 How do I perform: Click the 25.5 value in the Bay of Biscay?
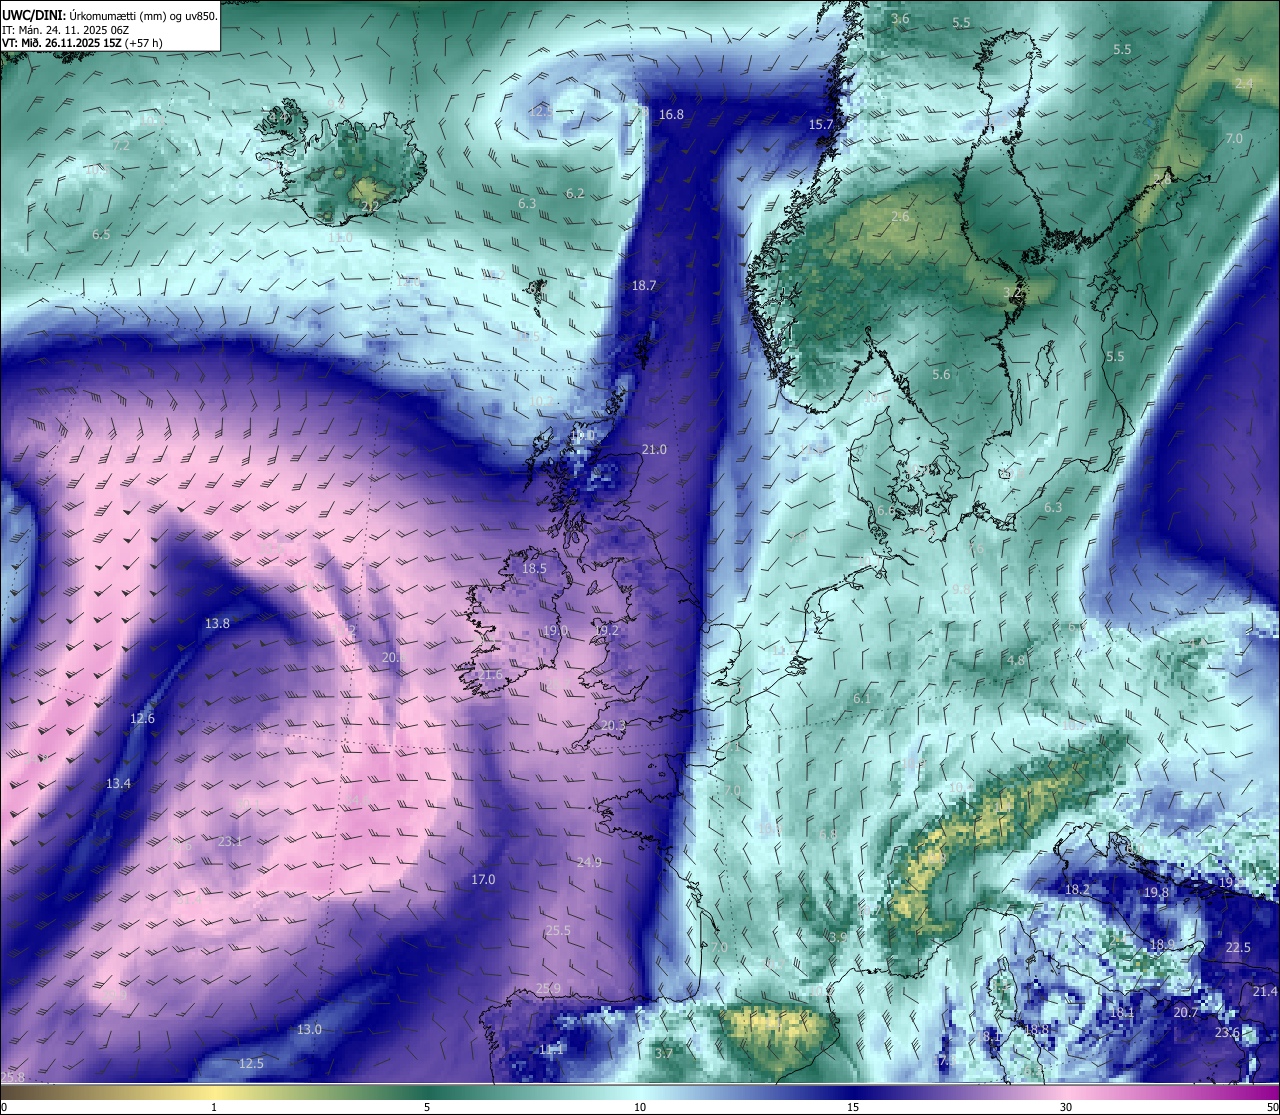tap(557, 931)
